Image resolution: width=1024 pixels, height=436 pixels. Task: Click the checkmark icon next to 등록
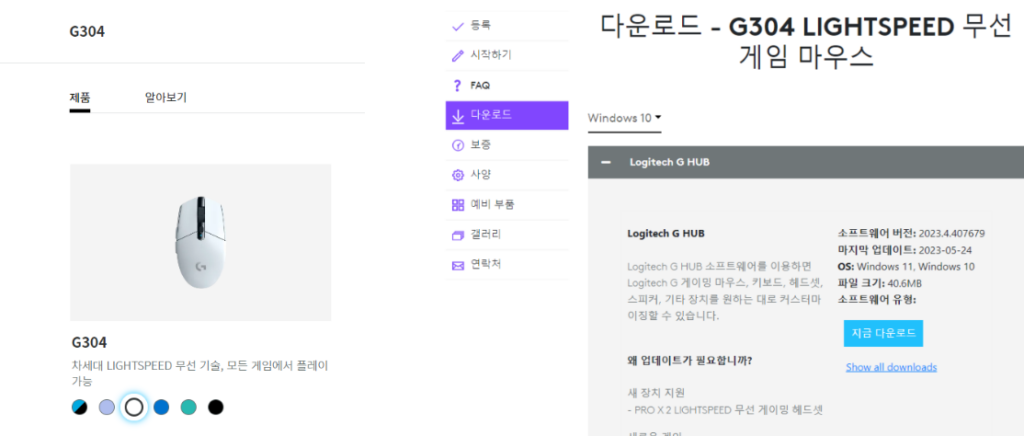(x=458, y=25)
